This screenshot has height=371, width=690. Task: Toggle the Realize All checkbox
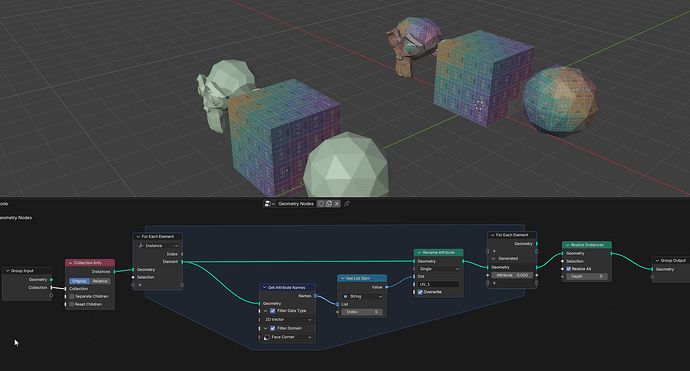569,269
